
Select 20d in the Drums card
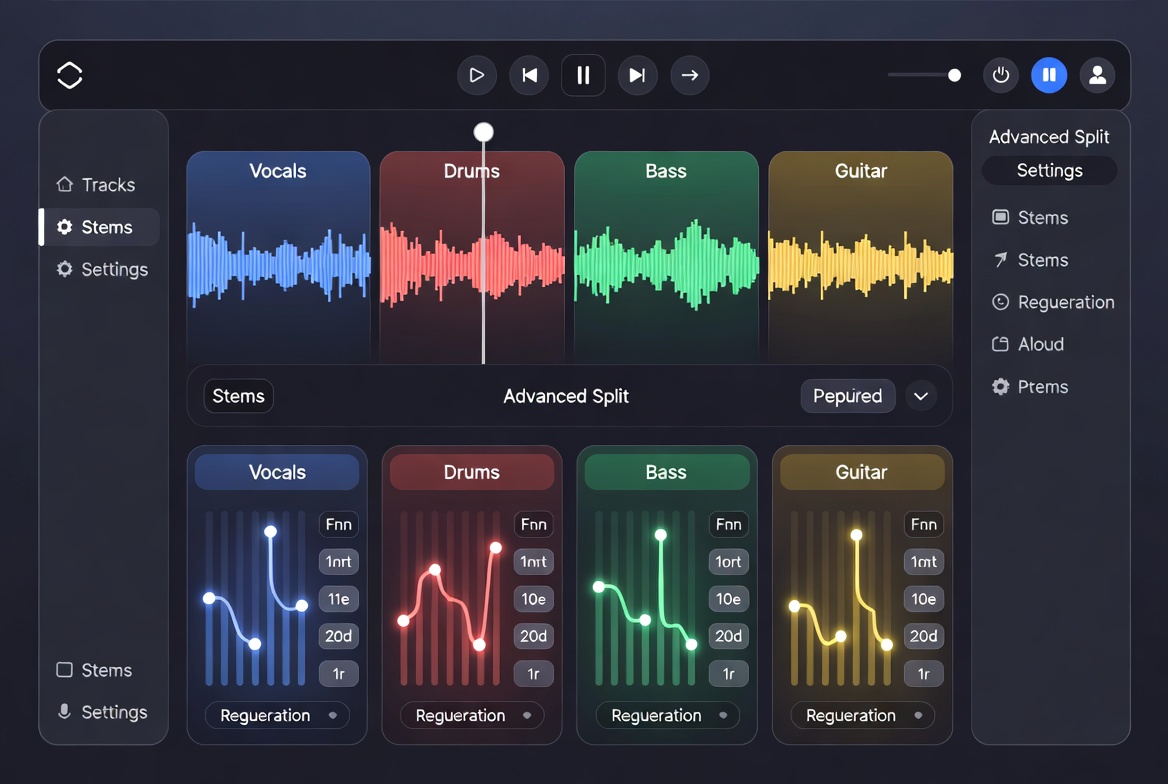tap(533, 636)
